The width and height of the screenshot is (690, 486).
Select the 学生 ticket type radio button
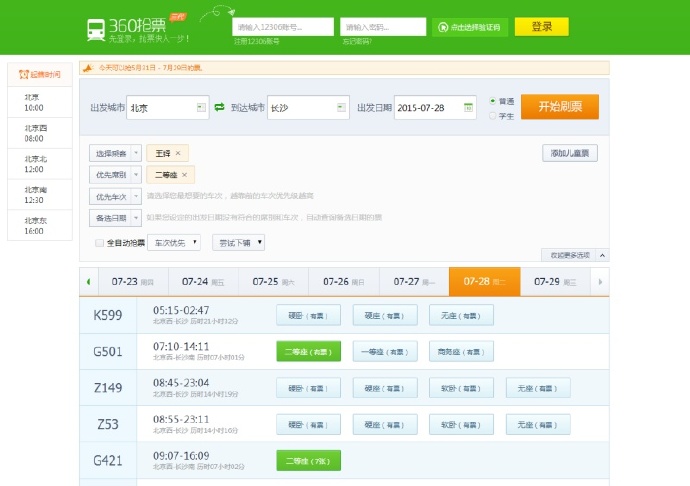pos(493,115)
